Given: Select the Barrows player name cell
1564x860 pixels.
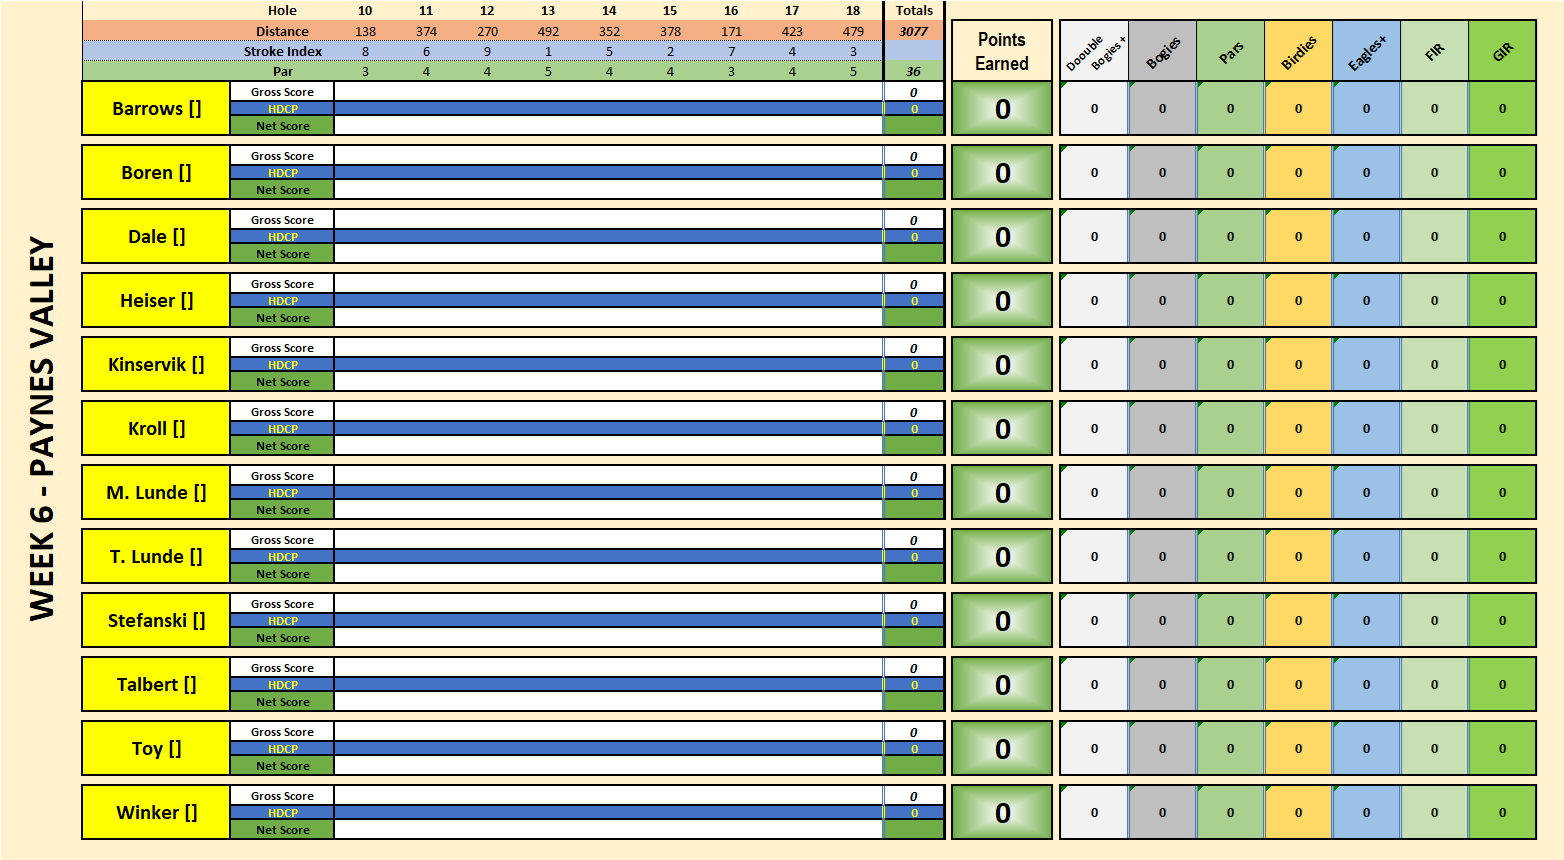Looking at the screenshot, I should pyautogui.click(x=156, y=109).
